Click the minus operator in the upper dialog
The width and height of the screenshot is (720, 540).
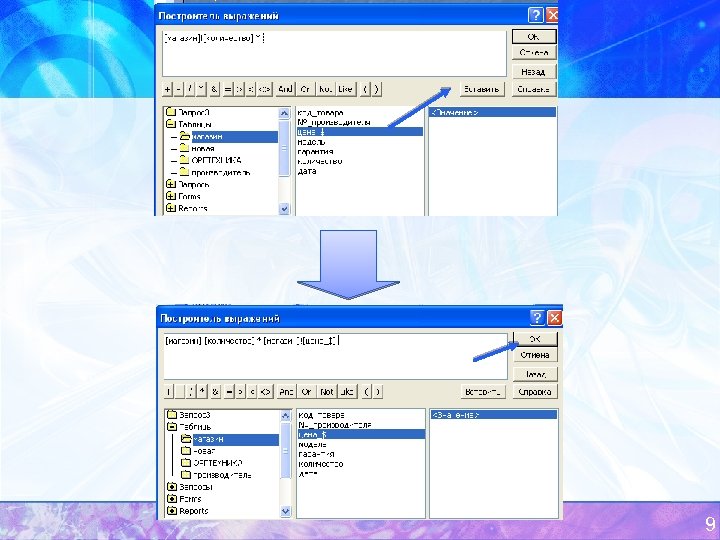[179, 89]
